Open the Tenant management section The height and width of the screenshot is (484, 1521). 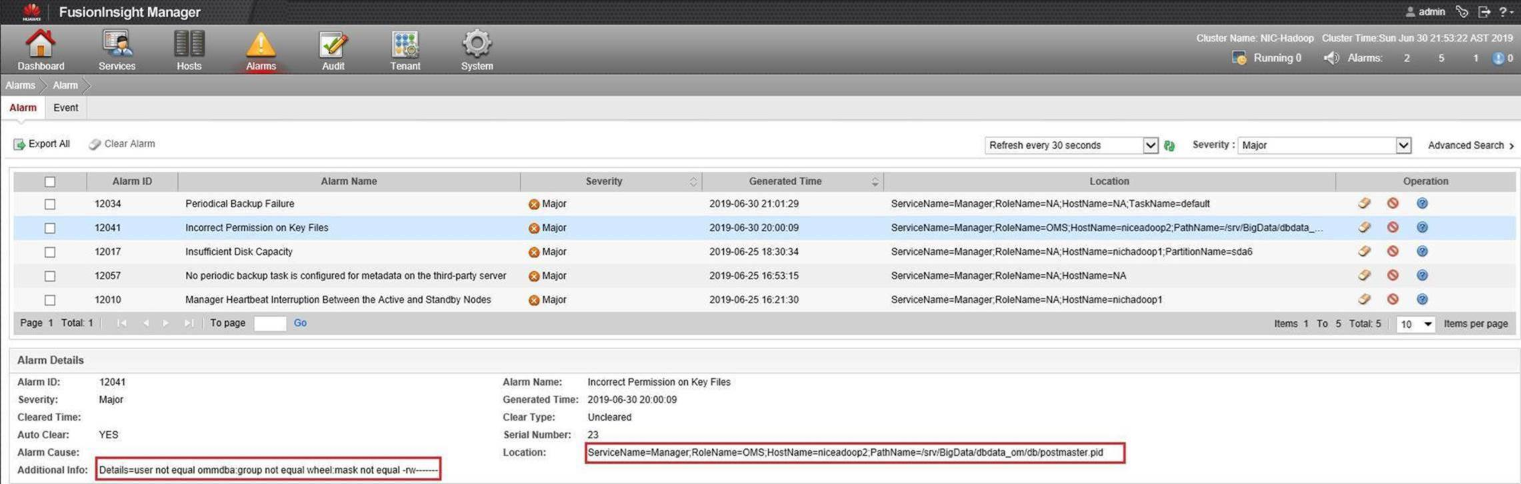pos(405,49)
